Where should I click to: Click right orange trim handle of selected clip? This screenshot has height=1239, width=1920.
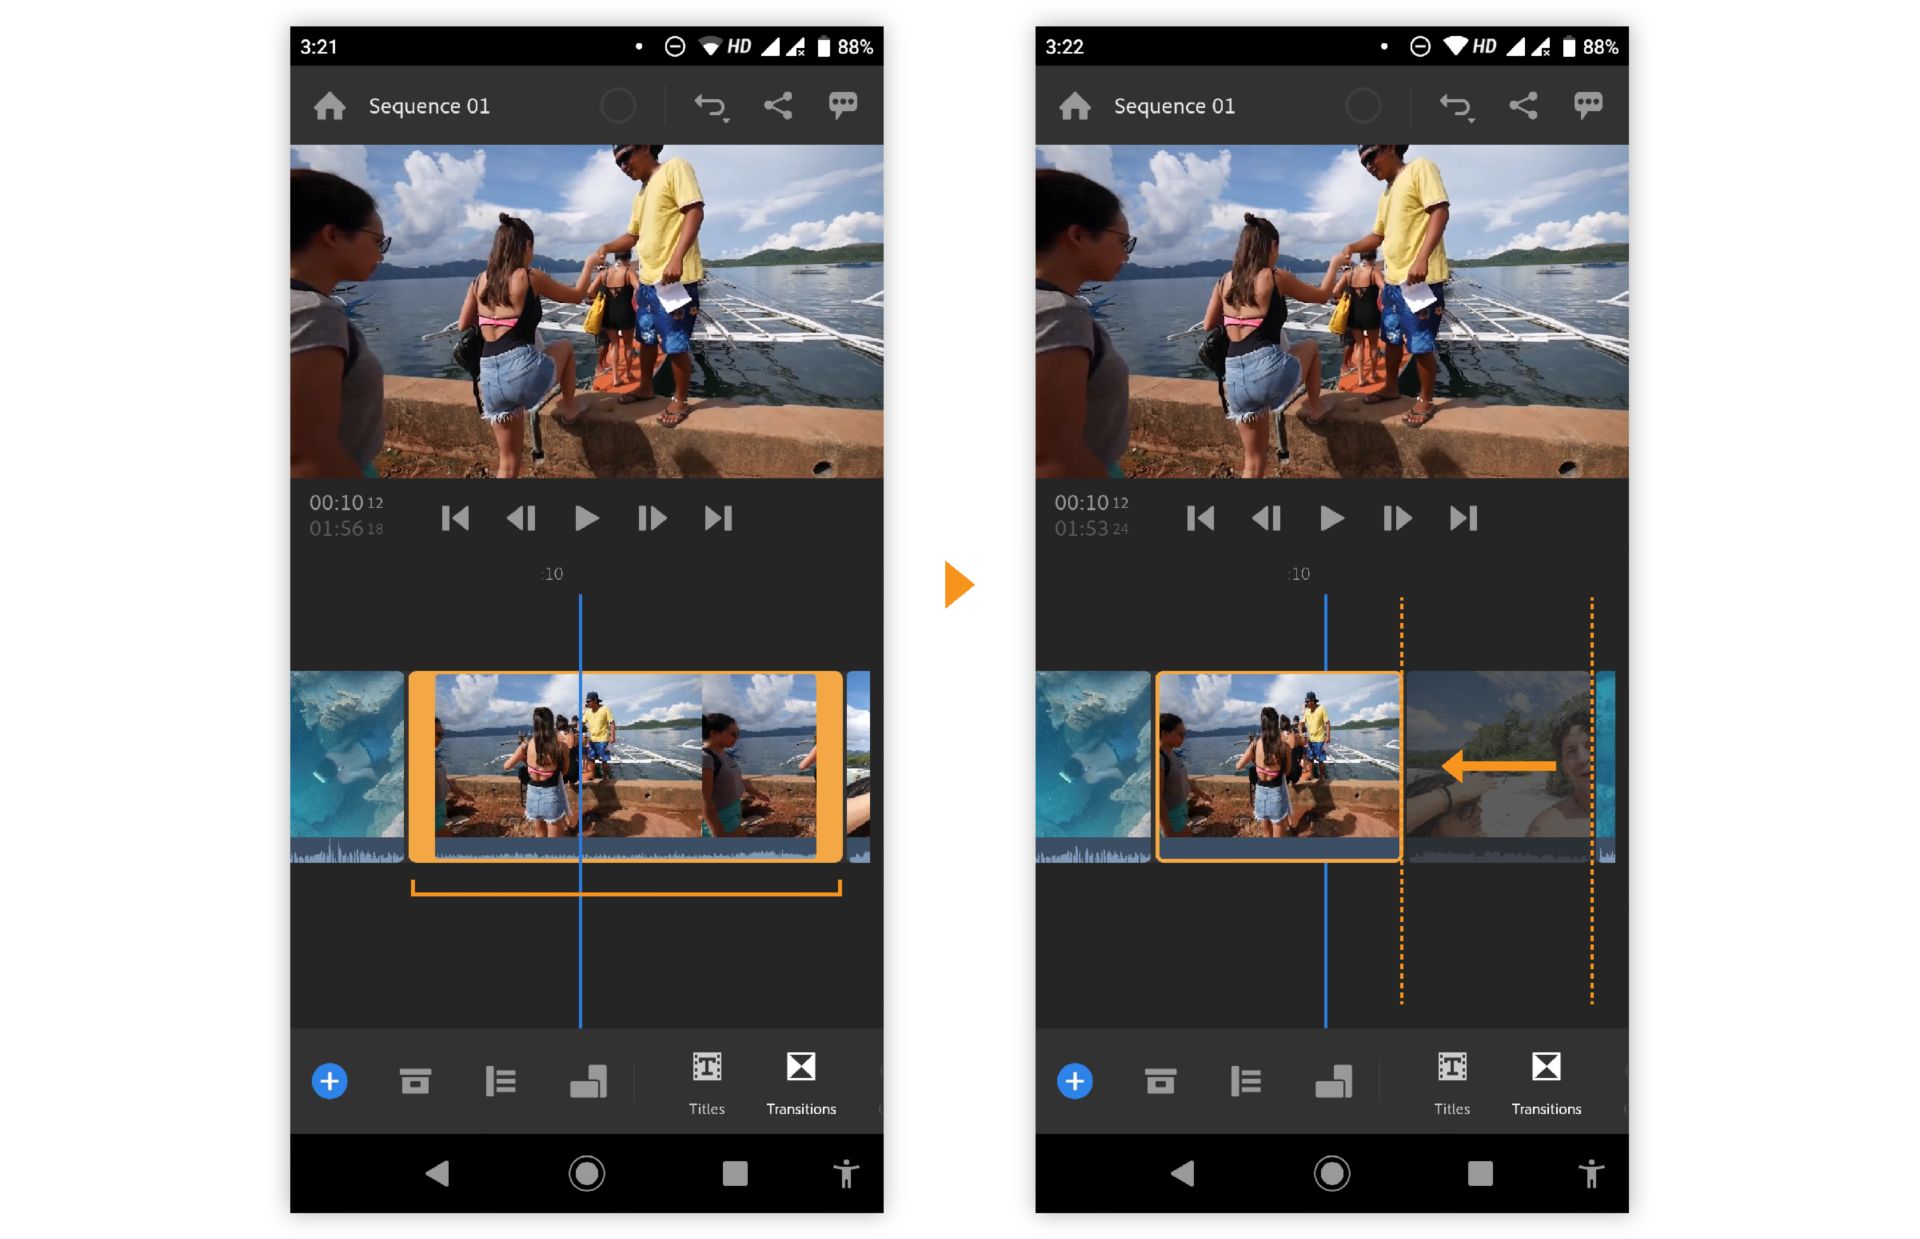click(829, 765)
